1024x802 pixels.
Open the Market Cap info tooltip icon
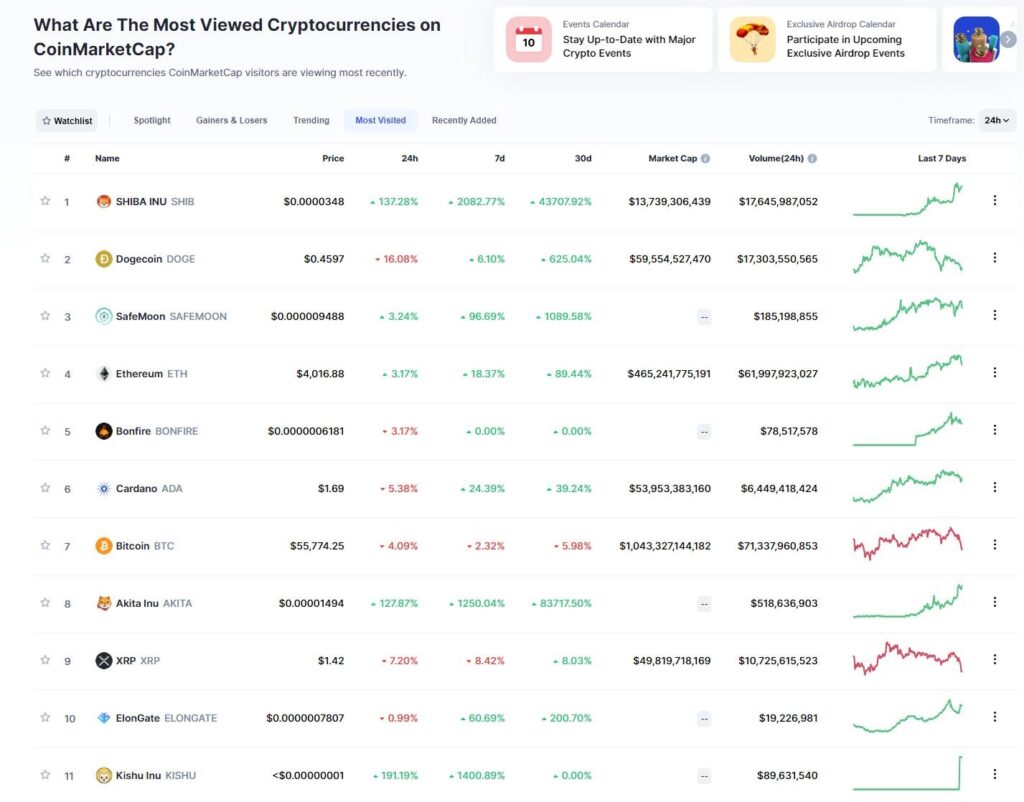click(705, 159)
